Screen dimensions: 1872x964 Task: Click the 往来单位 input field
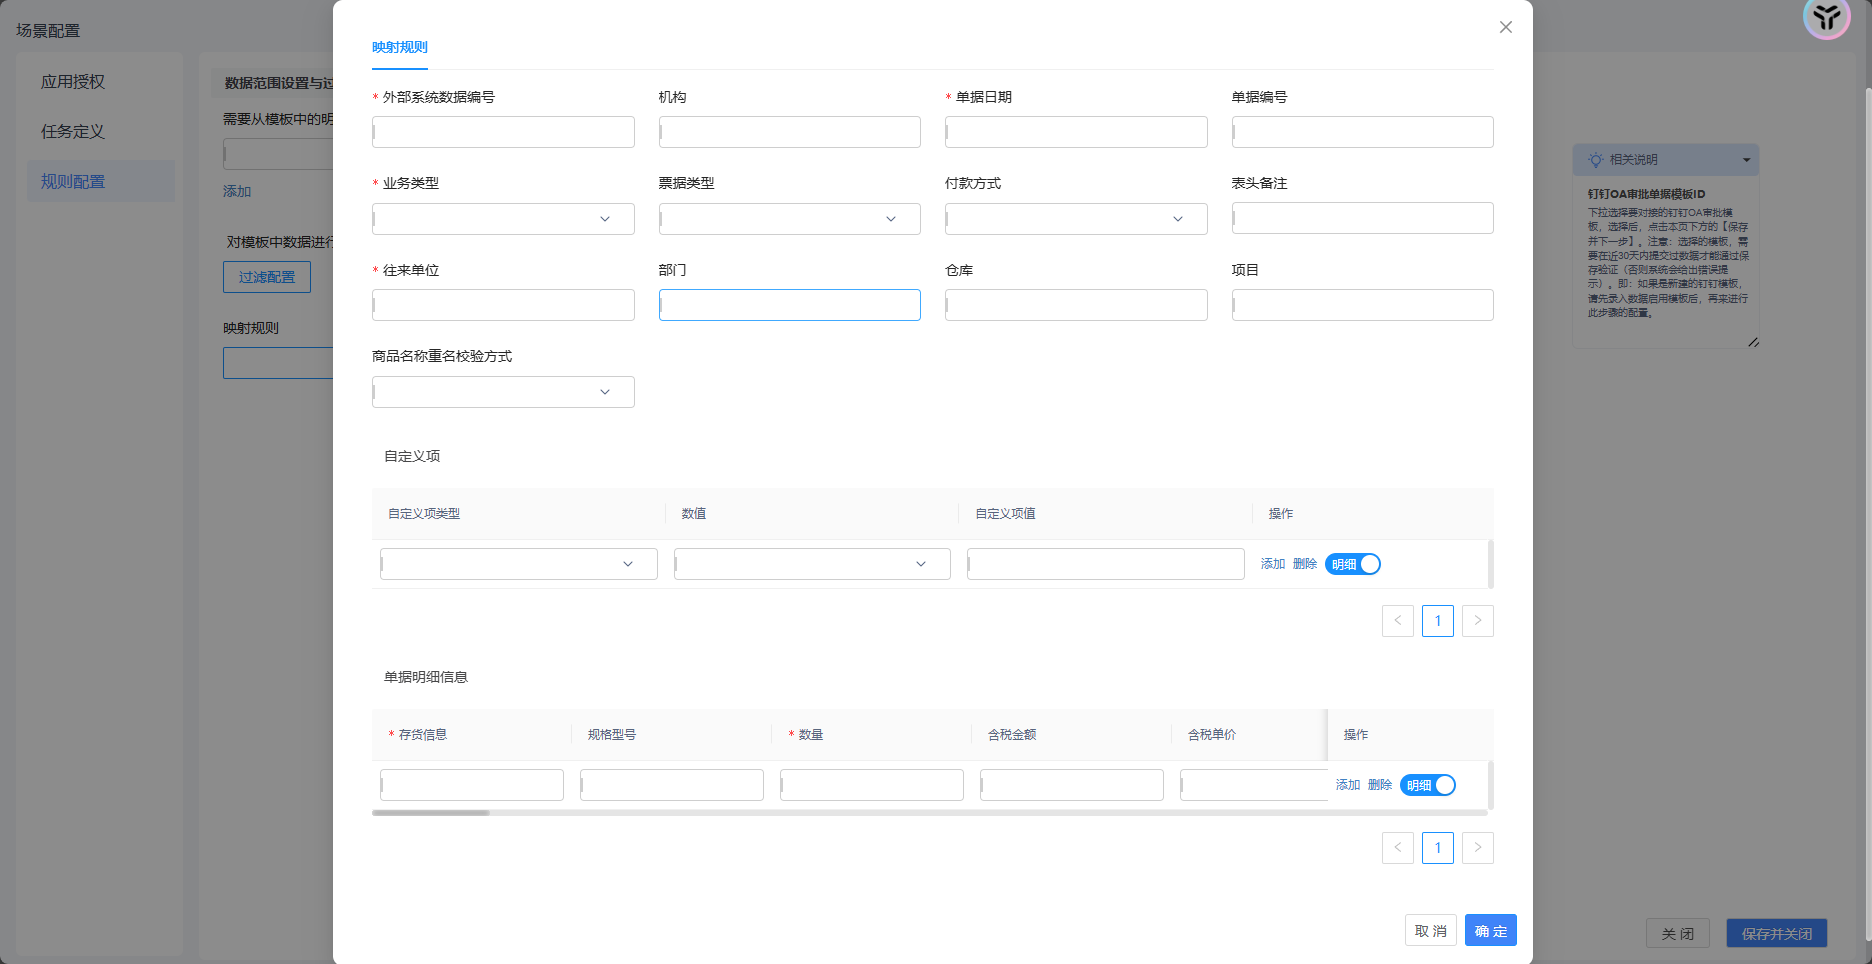tap(503, 305)
